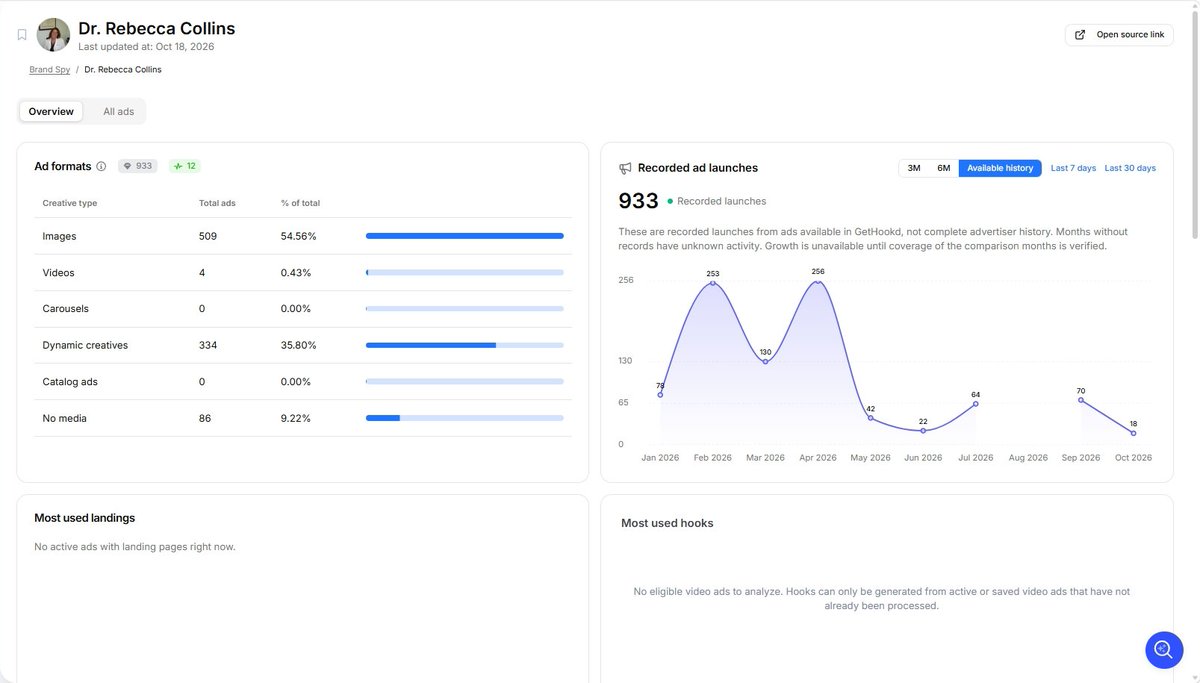The width and height of the screenshot is (1200, 683).
Task: Click the Feb 2026 data point labeled 253
Action: (x=713, y=283)
